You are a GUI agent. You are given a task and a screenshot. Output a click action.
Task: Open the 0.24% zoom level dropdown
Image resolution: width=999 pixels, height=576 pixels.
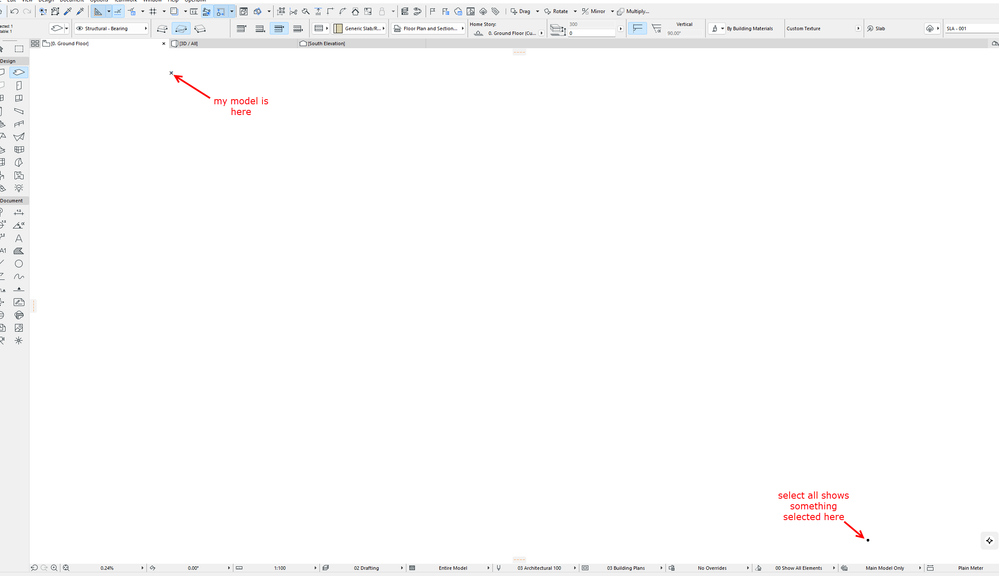click(x=103, y=568)
